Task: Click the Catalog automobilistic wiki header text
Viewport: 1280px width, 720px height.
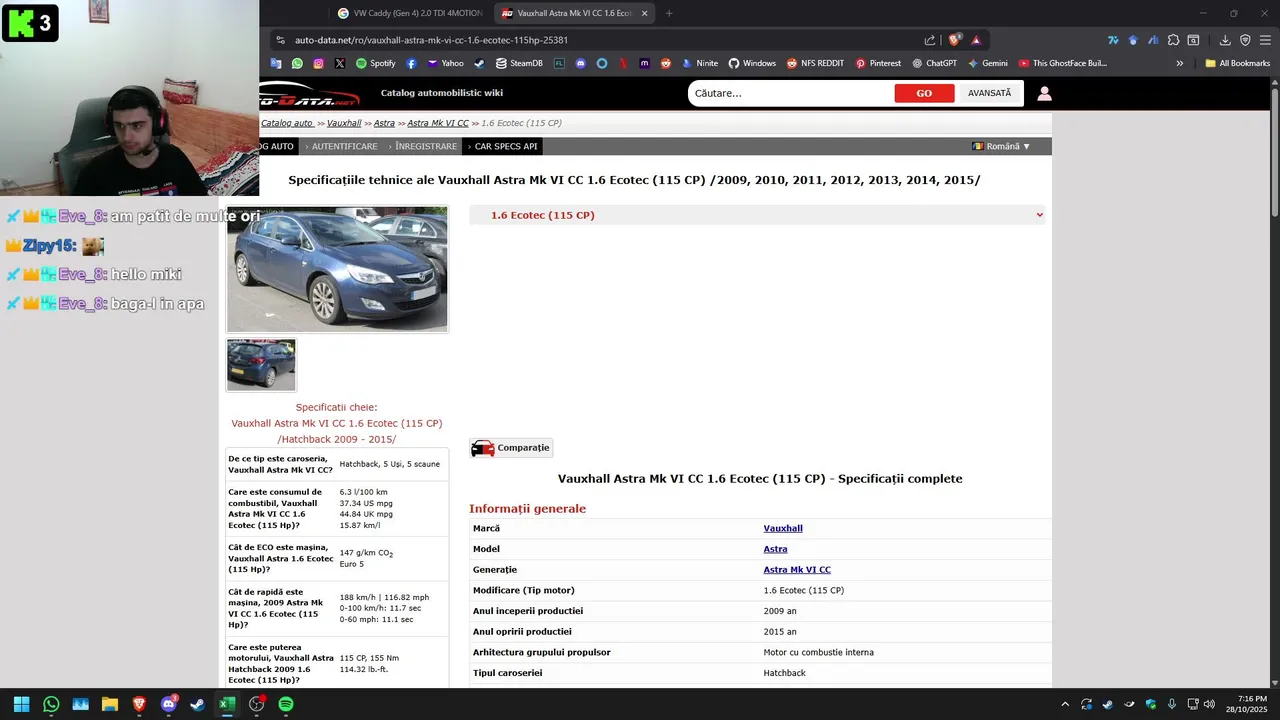Action: tap(442, 93)
